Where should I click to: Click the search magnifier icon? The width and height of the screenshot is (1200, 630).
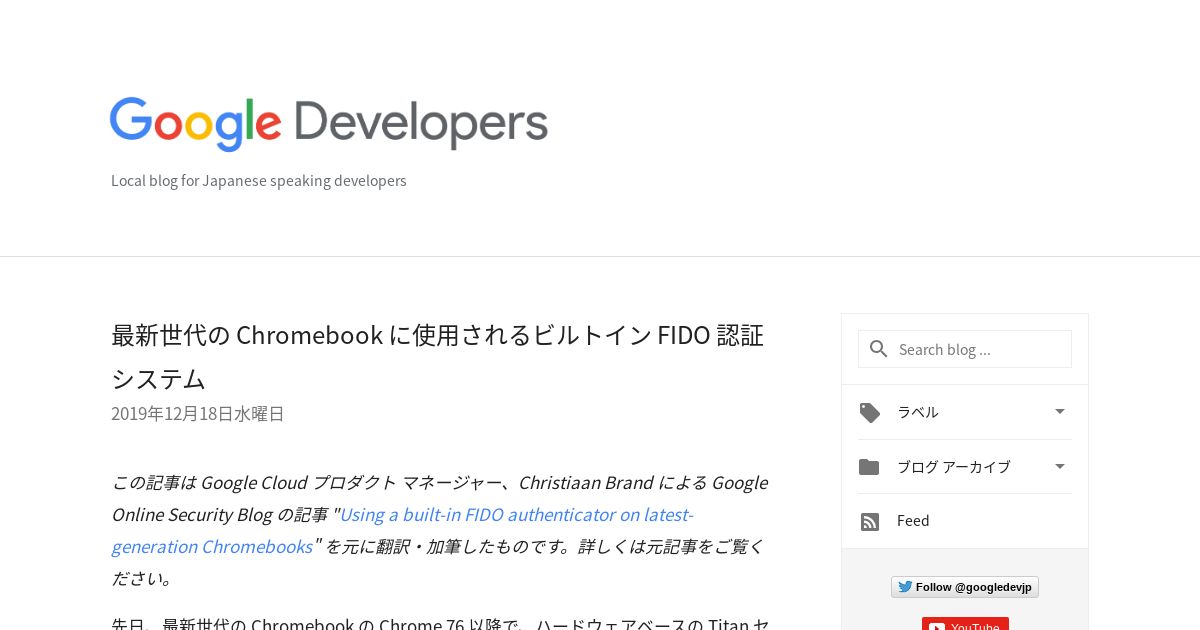[879, 349]
